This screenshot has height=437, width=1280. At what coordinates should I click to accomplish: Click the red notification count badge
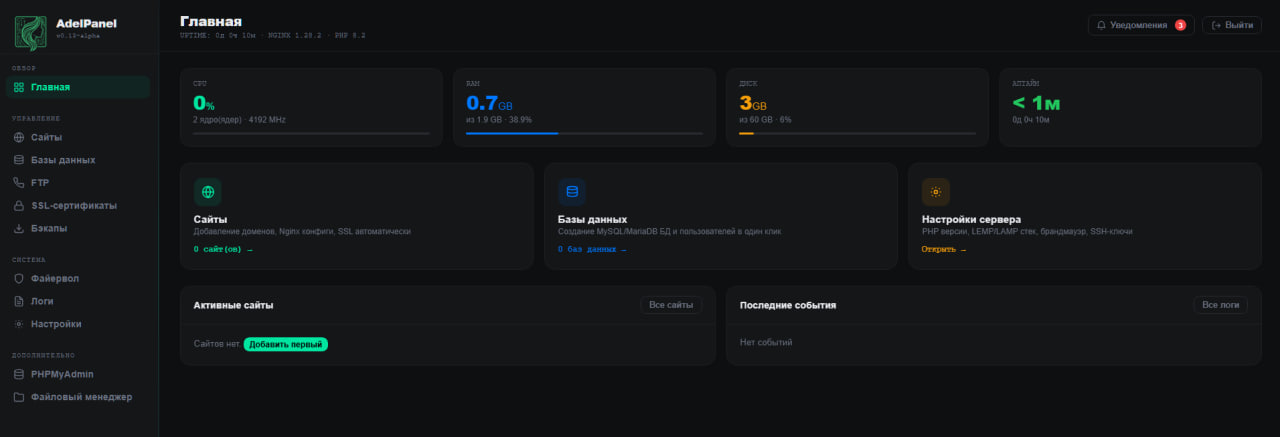(x=1180, y=25)
